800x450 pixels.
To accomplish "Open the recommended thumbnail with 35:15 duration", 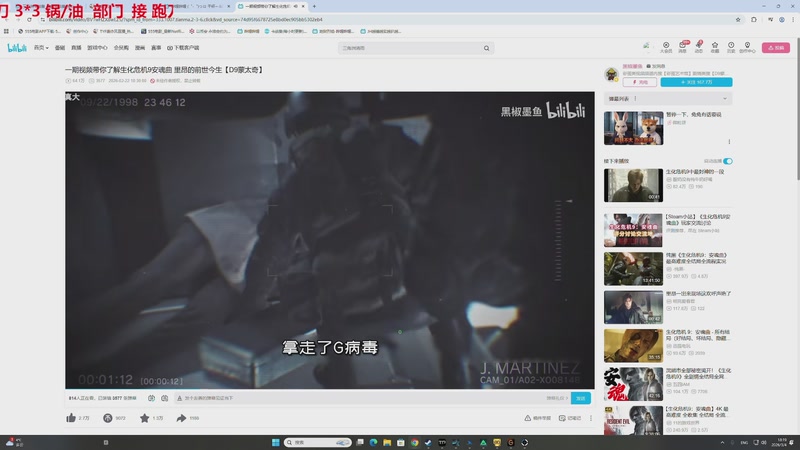I will [633, 345].
